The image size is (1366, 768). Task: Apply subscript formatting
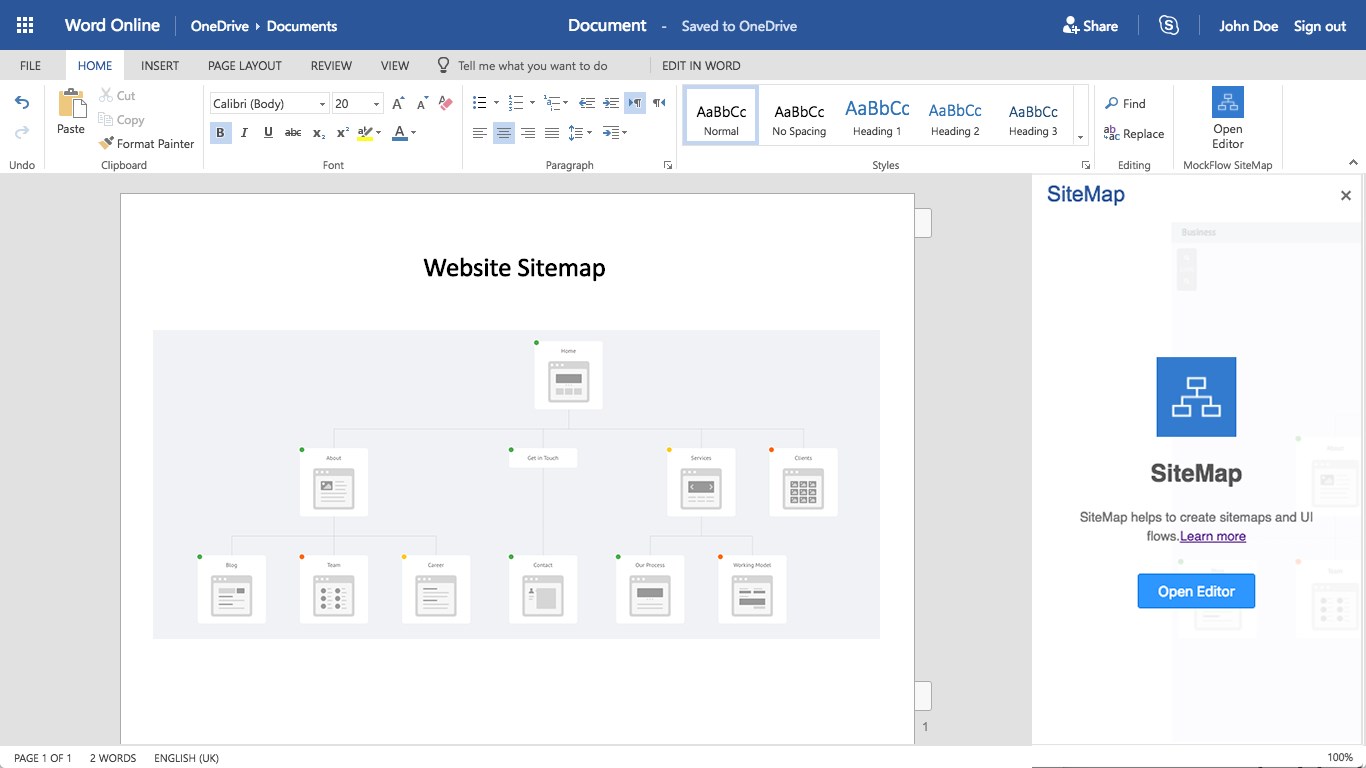318,133
